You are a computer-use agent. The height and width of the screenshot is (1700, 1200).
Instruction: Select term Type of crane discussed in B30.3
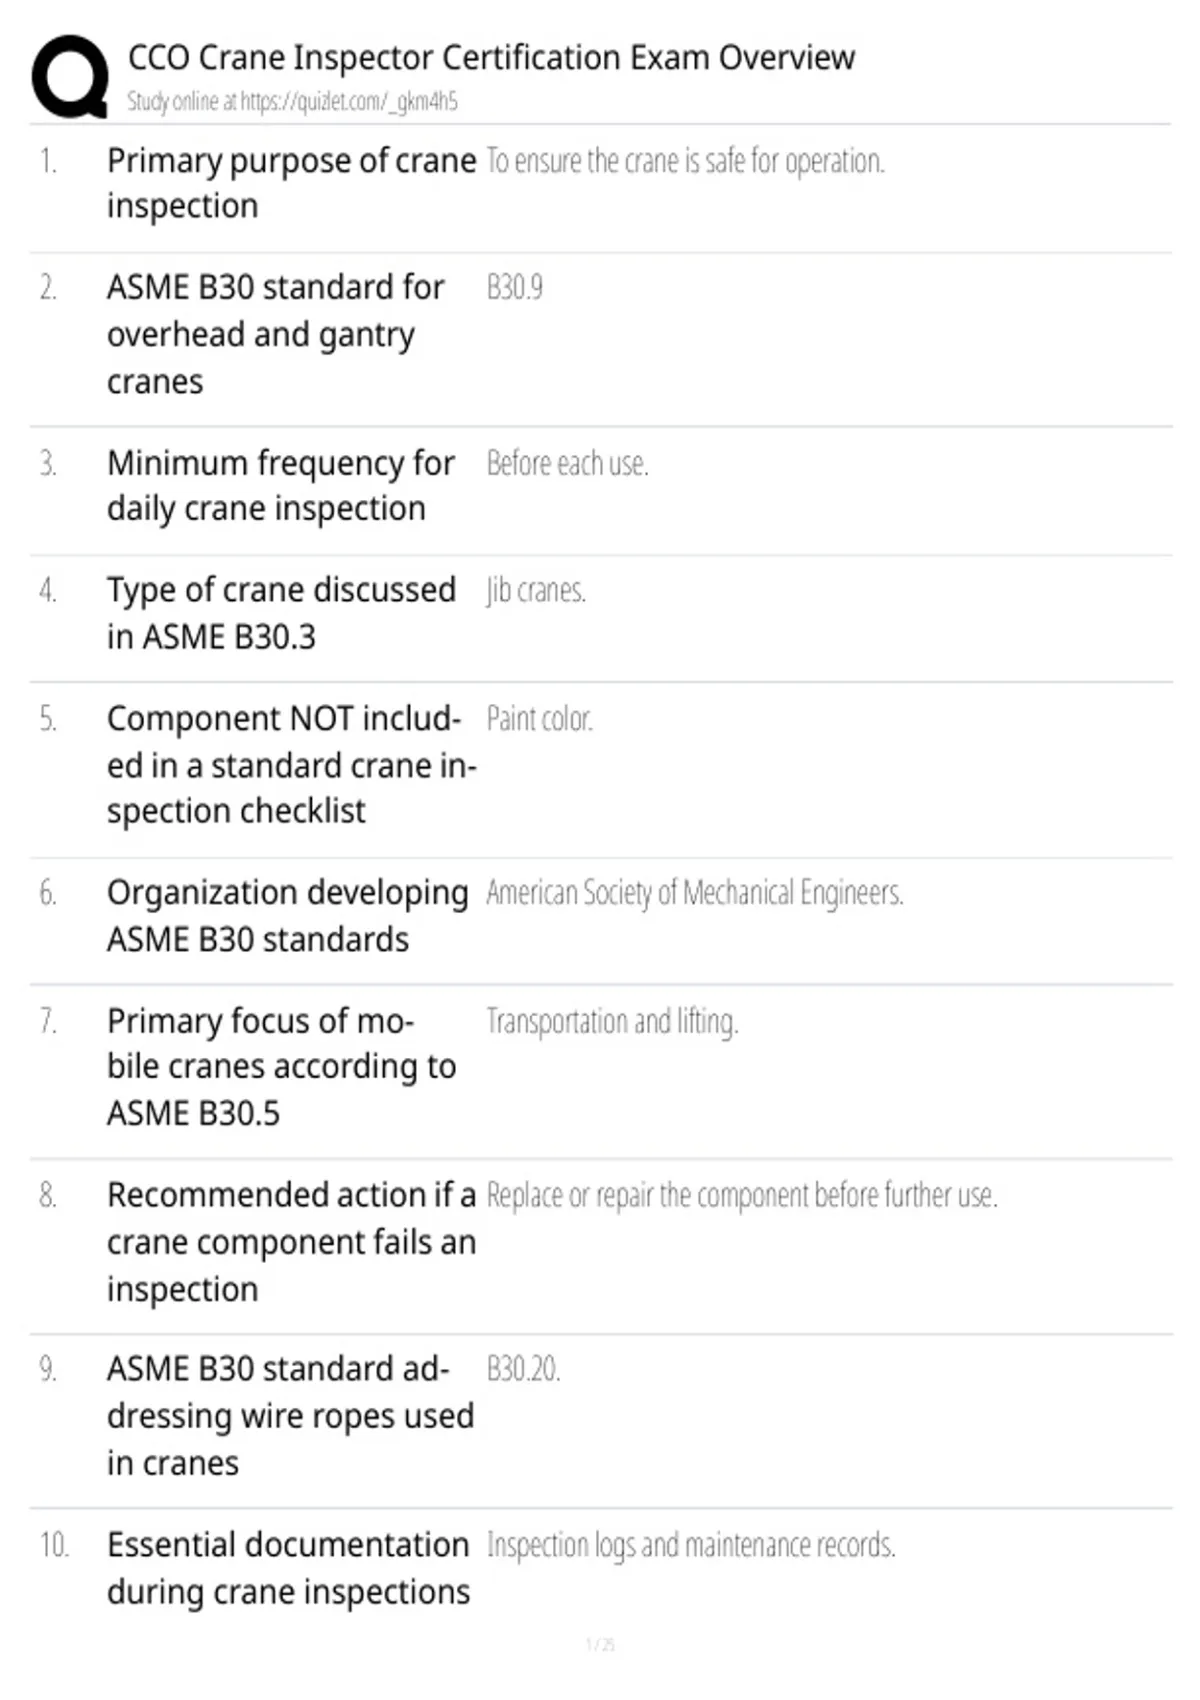pos(281,613)
